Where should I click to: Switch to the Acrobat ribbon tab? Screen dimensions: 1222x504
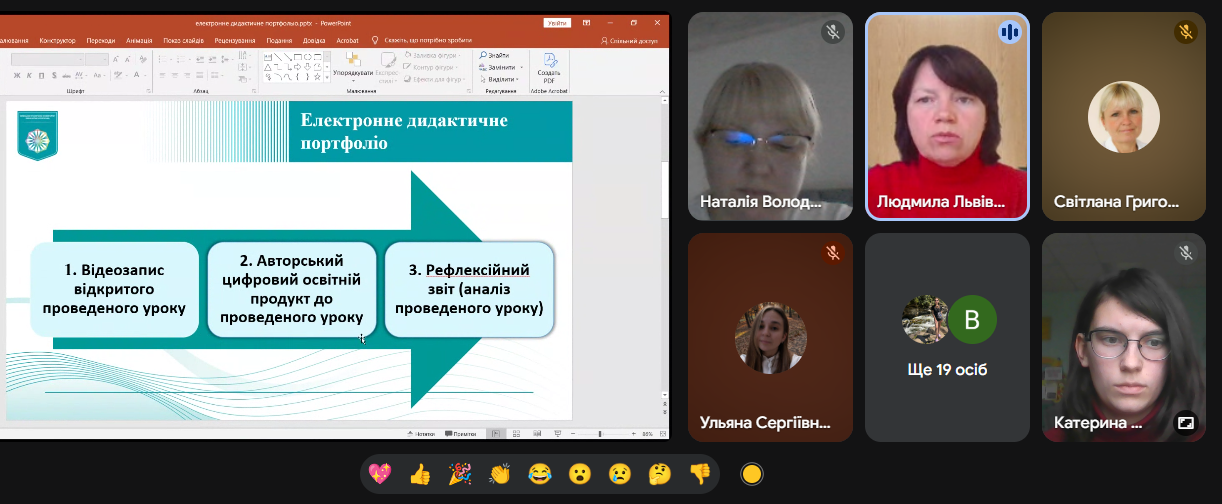click(x=347, y=41)
